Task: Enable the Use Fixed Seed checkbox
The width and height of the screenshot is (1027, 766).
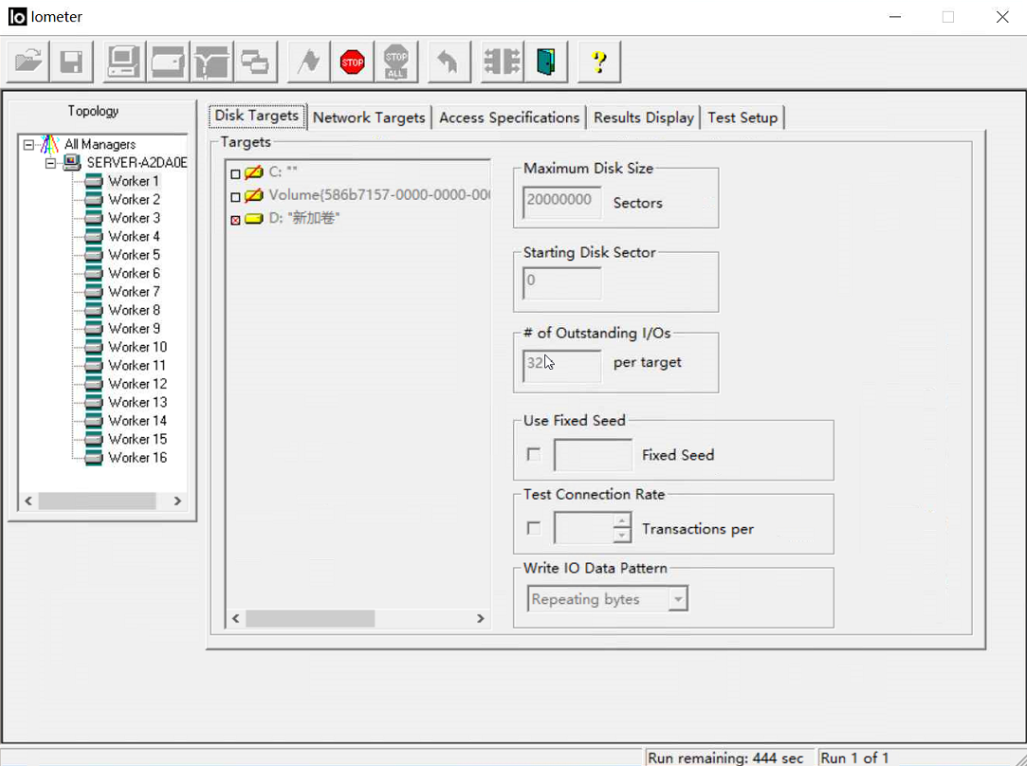Action: [534, 455]
